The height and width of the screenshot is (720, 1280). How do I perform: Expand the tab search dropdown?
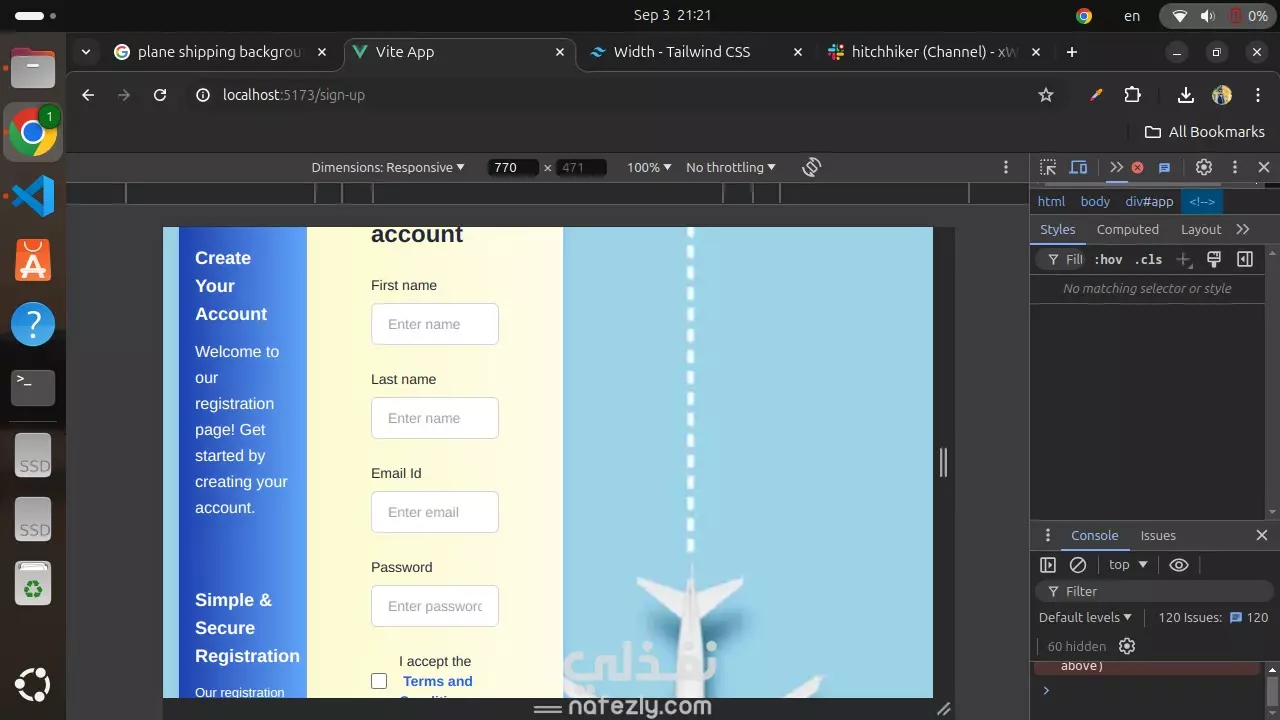click(86, 52)
